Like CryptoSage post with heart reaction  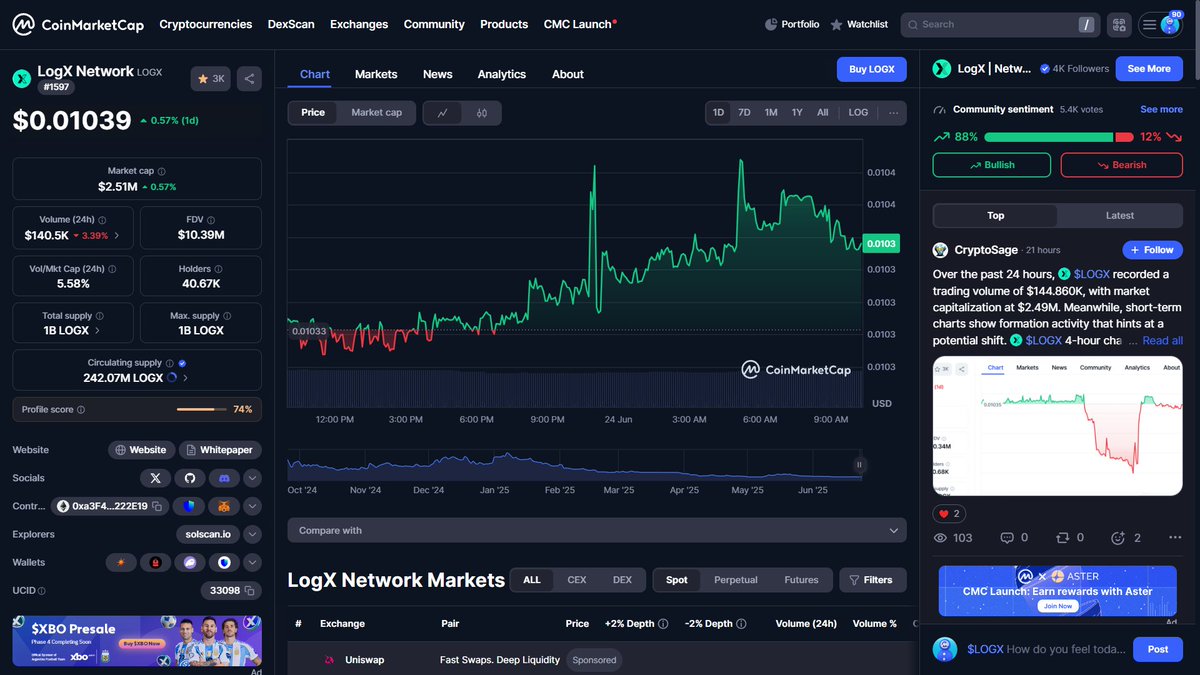point(947,513)
